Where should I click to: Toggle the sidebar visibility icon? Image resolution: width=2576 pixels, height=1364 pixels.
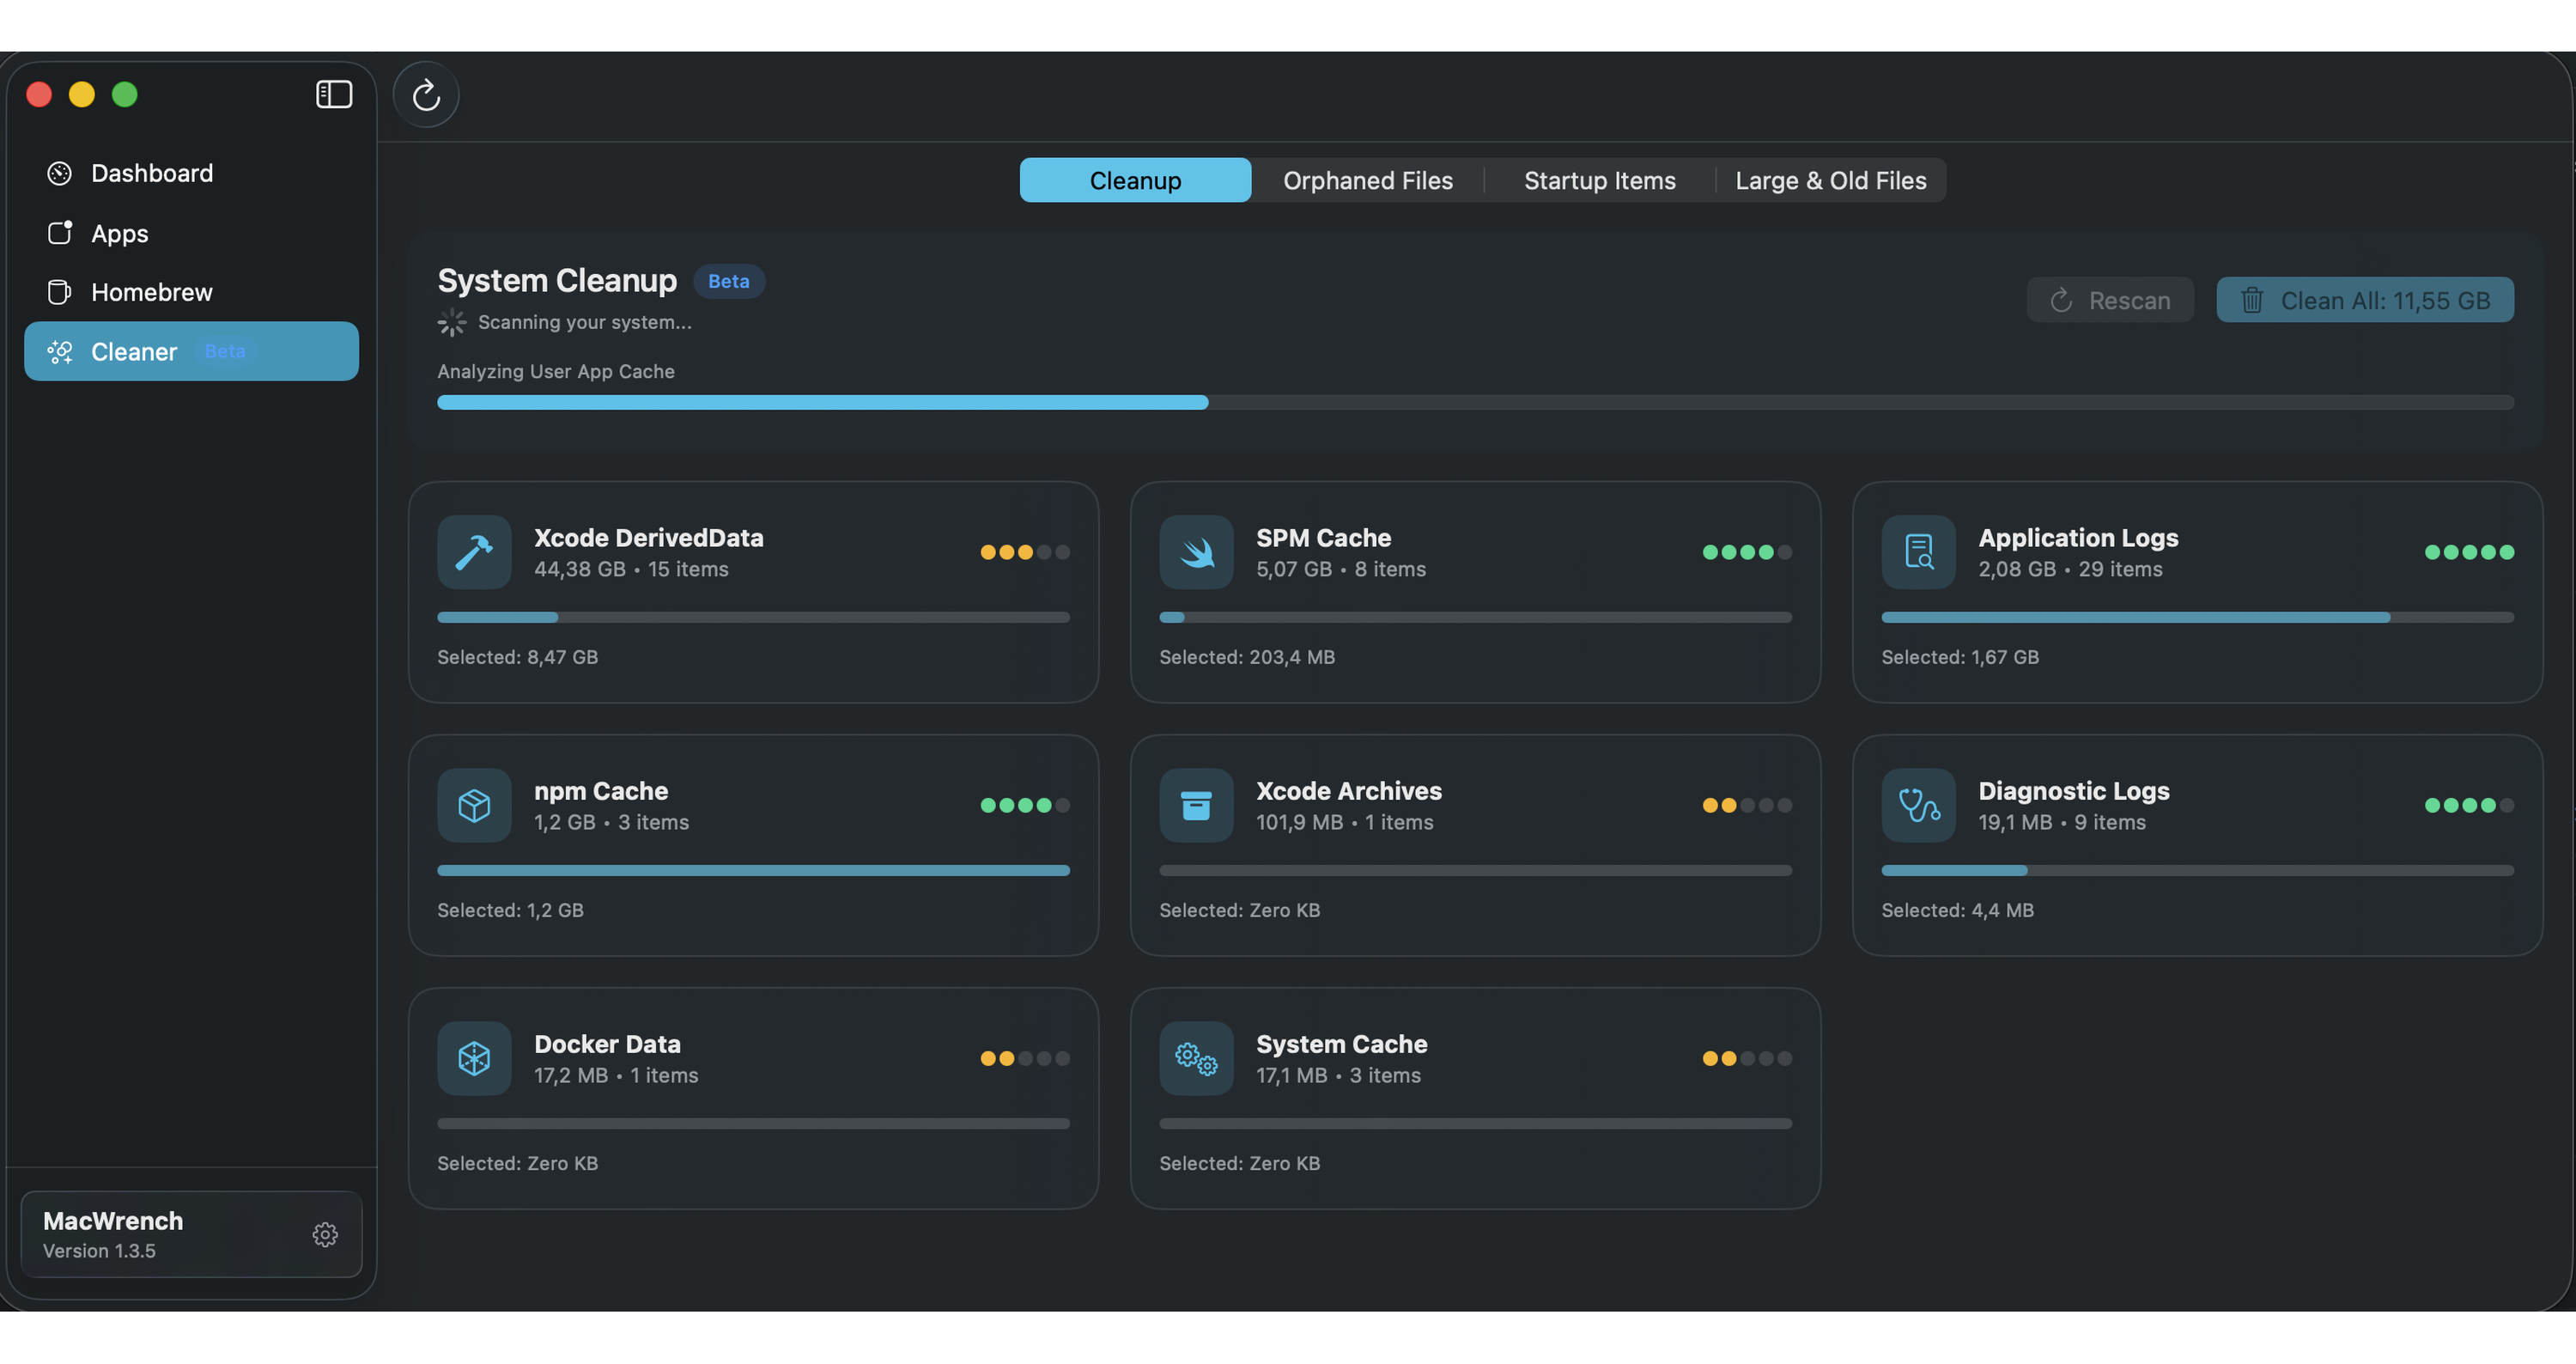click(x=334, y=94)
